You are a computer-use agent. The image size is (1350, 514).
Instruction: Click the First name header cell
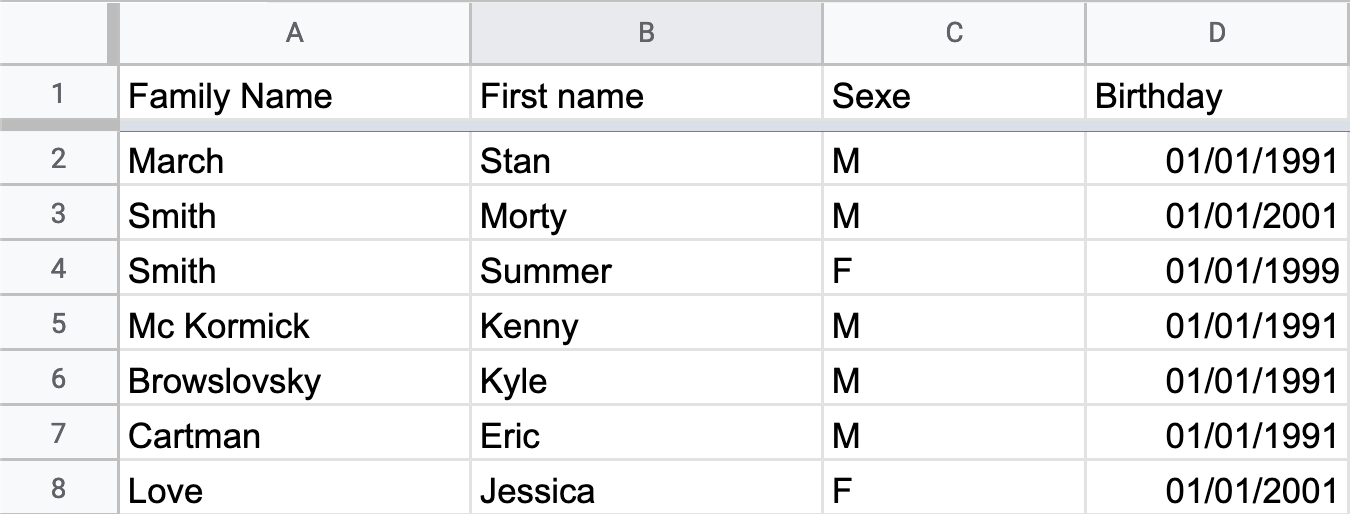point(646,95)
